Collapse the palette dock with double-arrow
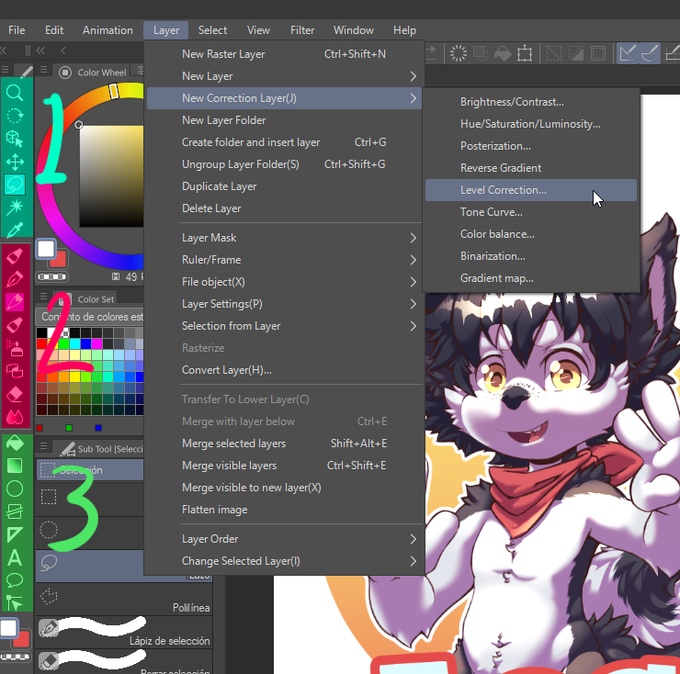 pyautogui.click(x=41, y=51)
